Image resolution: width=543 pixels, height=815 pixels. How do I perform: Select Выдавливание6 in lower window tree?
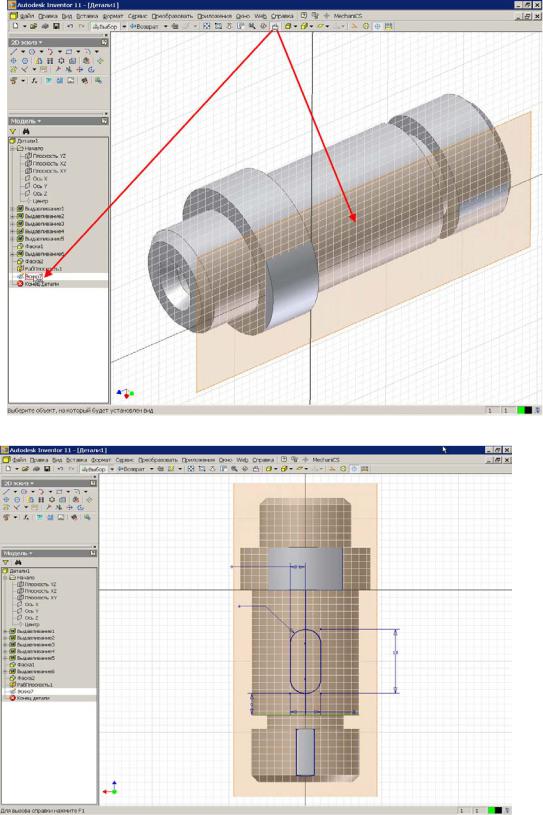(x=32, y=672)
